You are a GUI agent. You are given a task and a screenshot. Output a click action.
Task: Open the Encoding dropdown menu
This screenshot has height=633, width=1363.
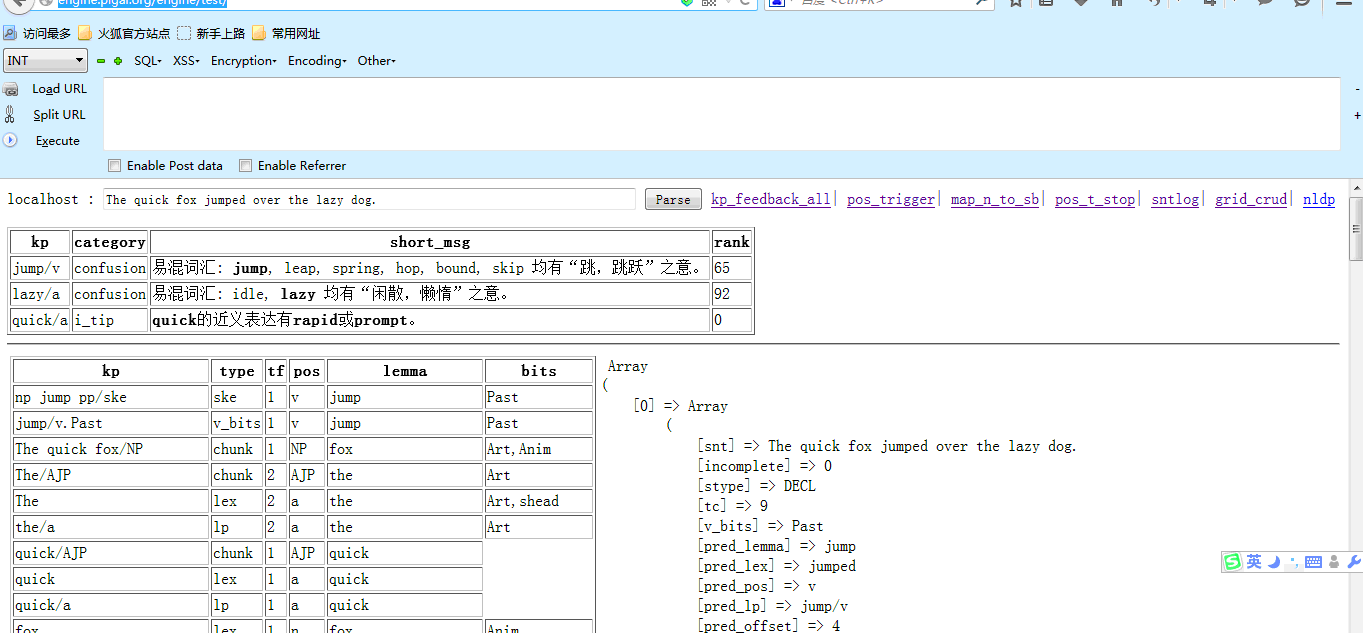coord(317,61)
